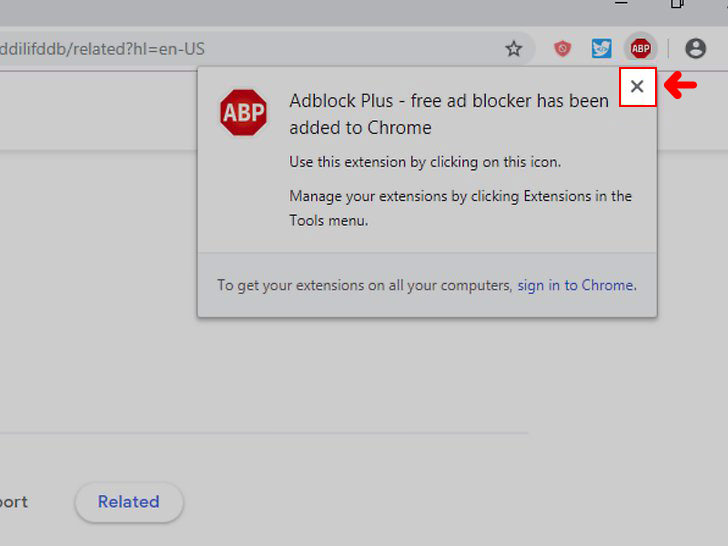
Task: Focus the address bar URL text
Action: point(102,49)
